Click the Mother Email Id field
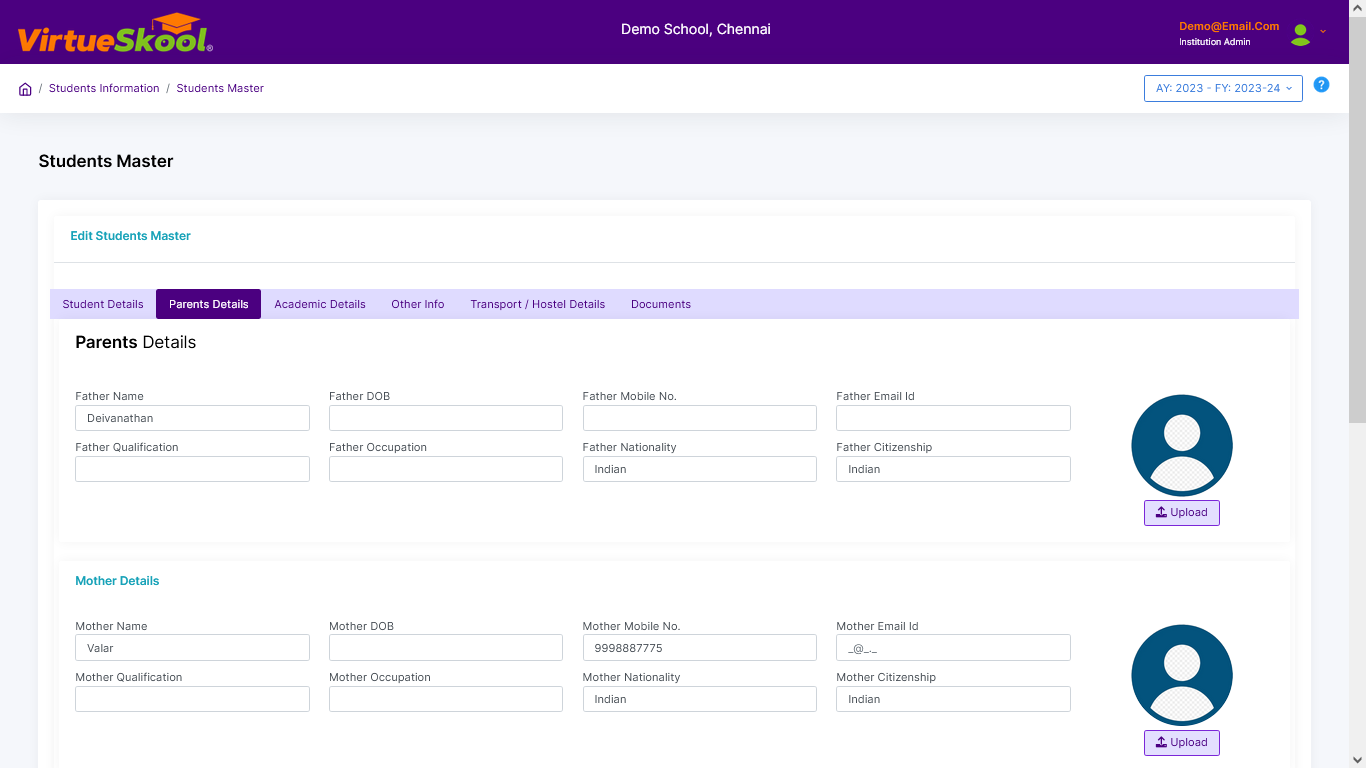Screen dimensions: 1366x768 [953, 648]
